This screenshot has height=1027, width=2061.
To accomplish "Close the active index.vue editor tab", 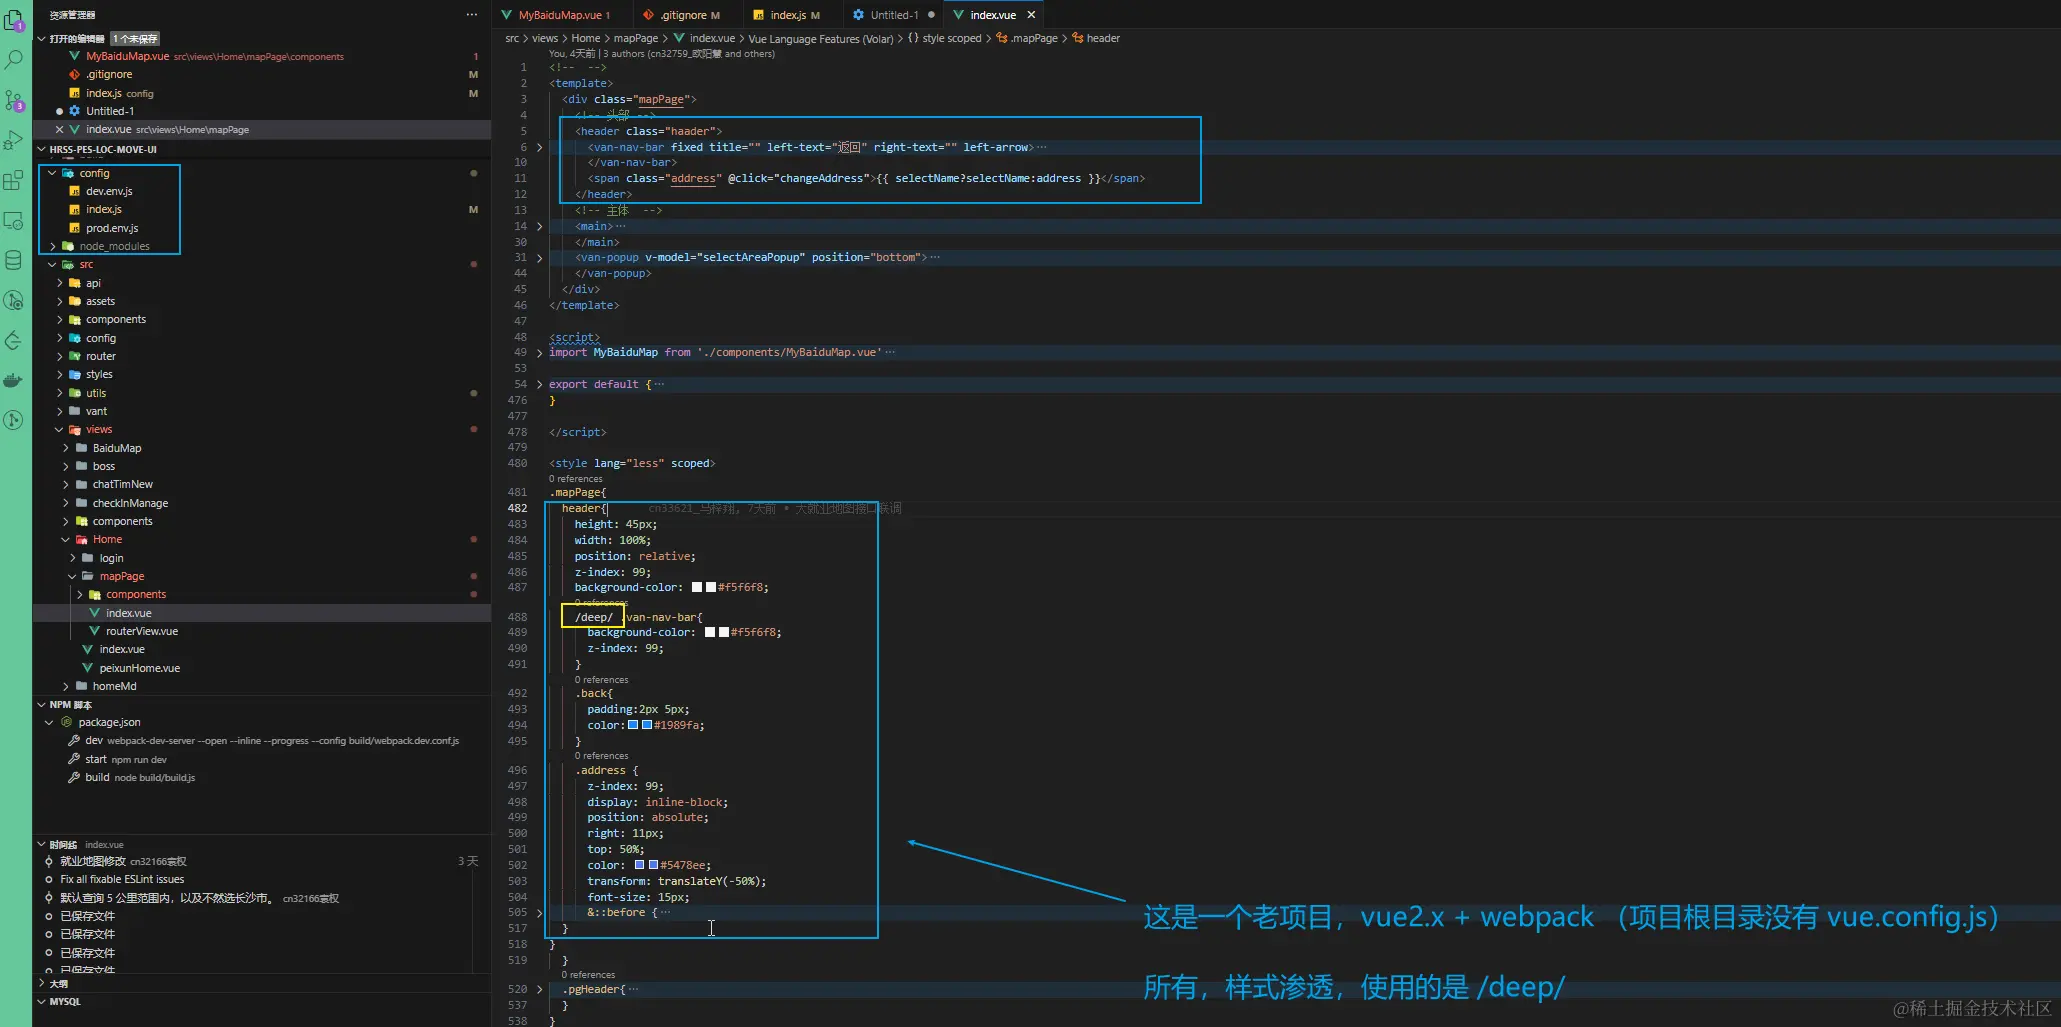I will [1031, 15].
